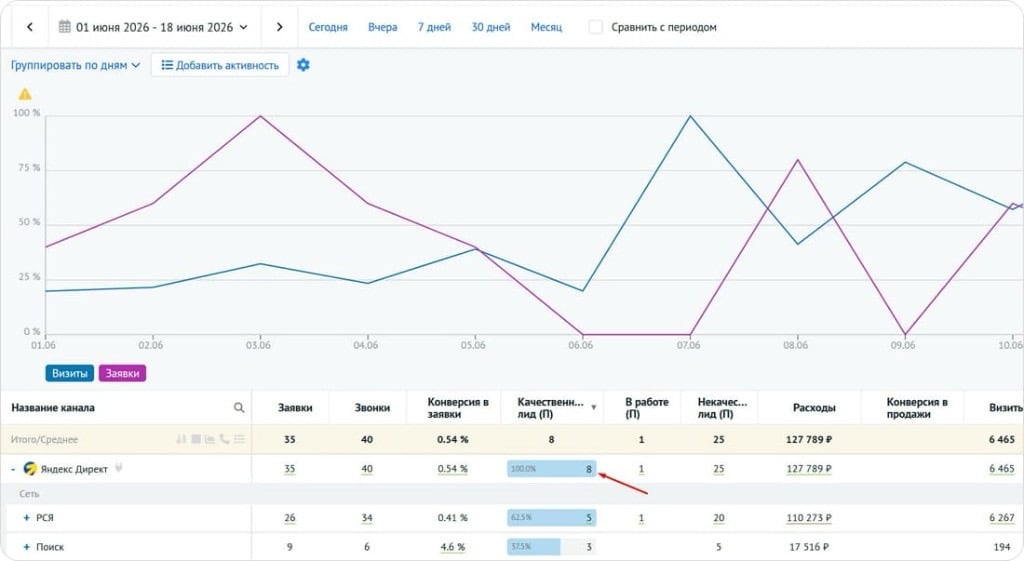
Task: Open chart settings gear icon
Action: click(x=303, y=65)
